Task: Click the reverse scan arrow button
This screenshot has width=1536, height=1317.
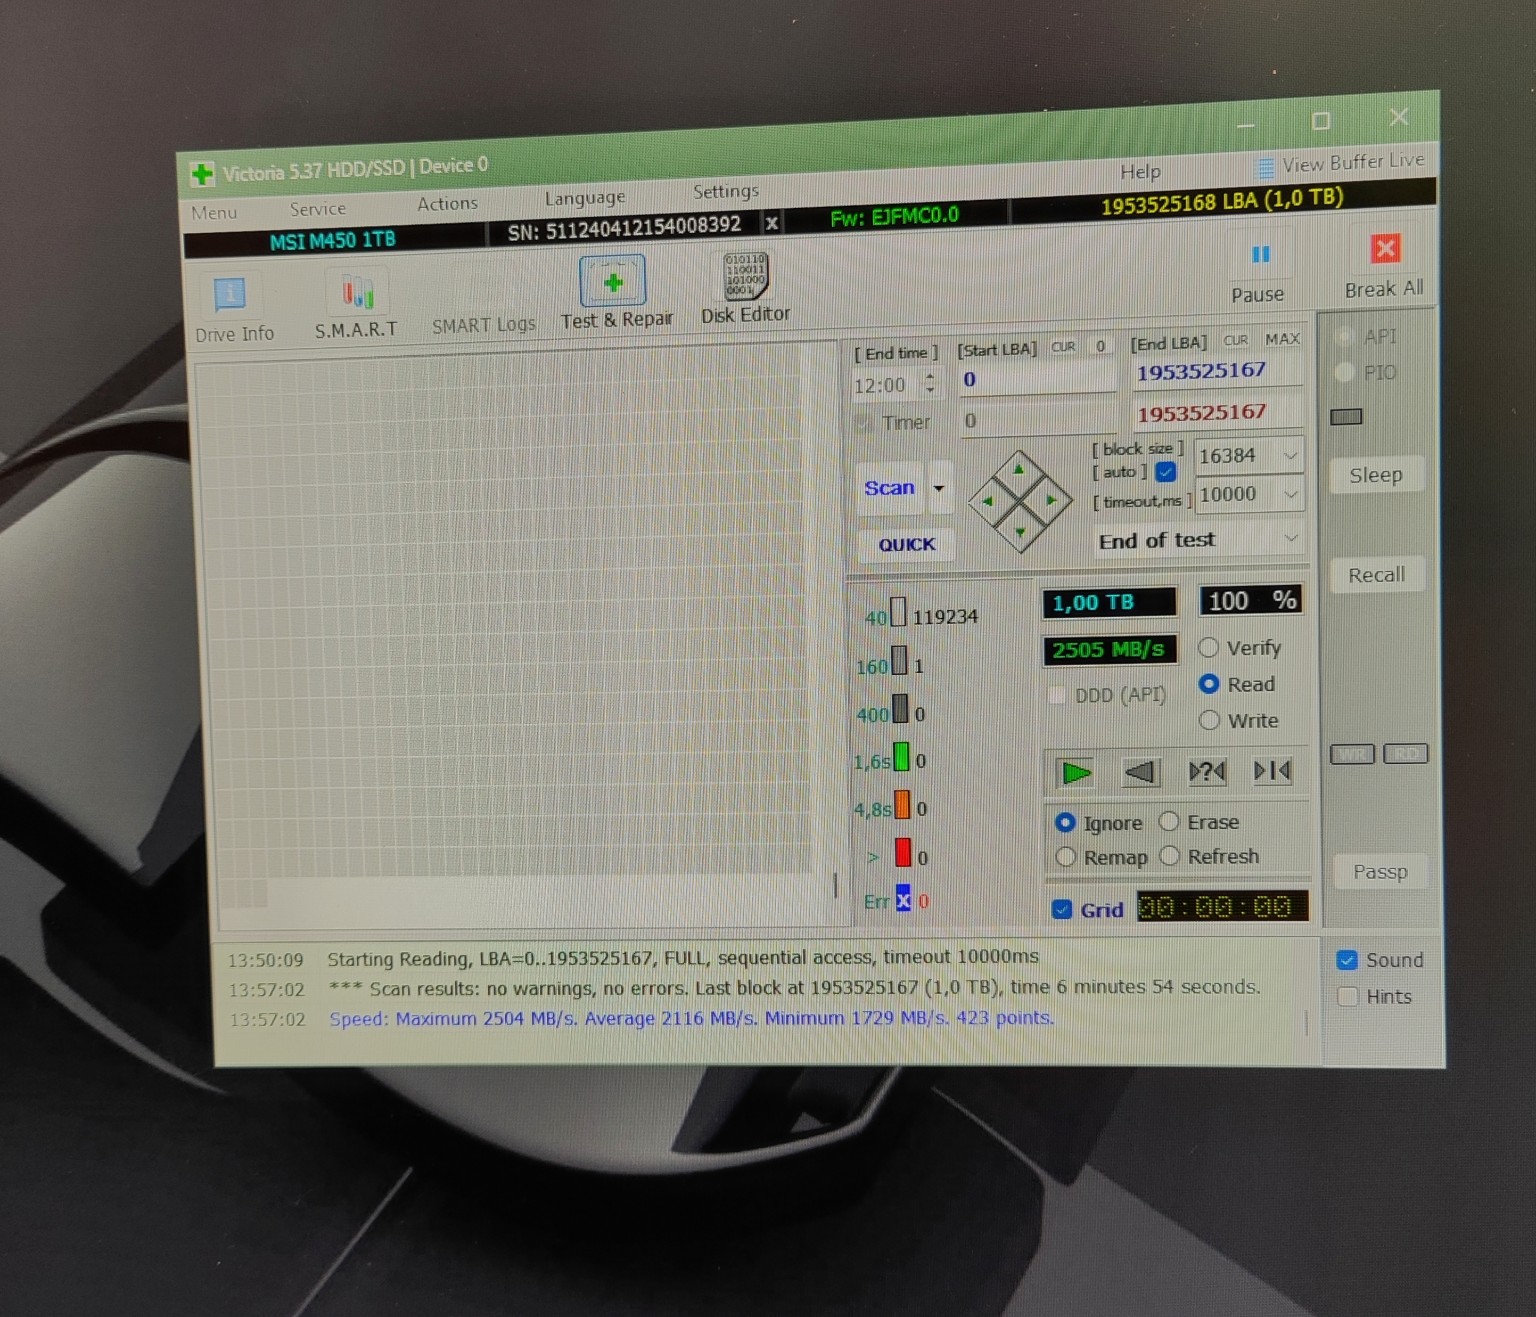Action: pos(1141,771)
